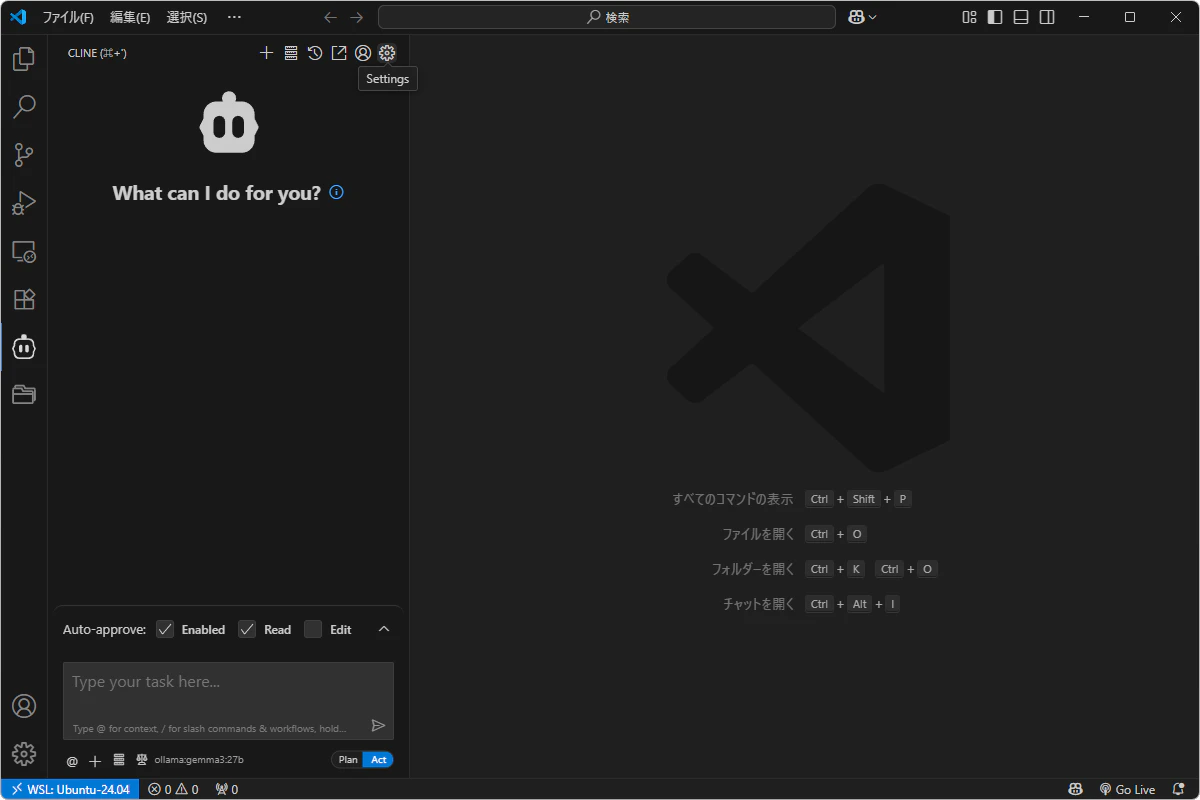Open the Manage gear in activity bar

pyautogui.click(x=24, y=754)
